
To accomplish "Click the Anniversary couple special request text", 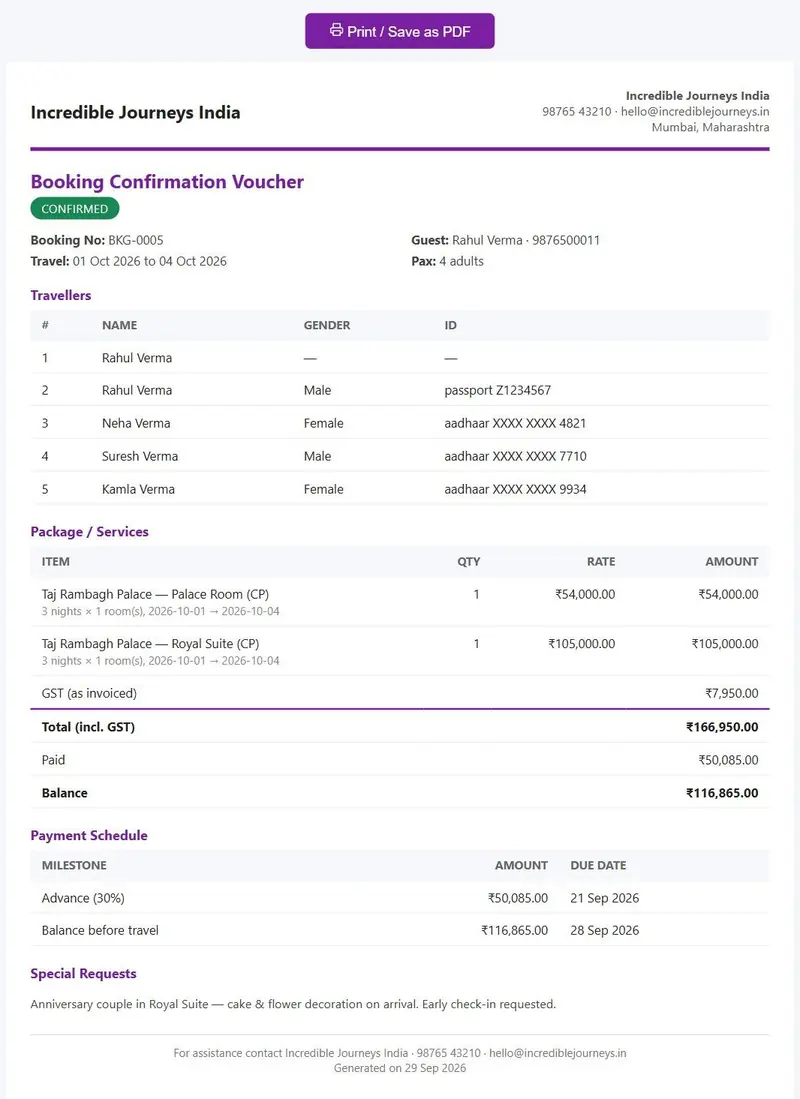I will (x=293, y=1004).
